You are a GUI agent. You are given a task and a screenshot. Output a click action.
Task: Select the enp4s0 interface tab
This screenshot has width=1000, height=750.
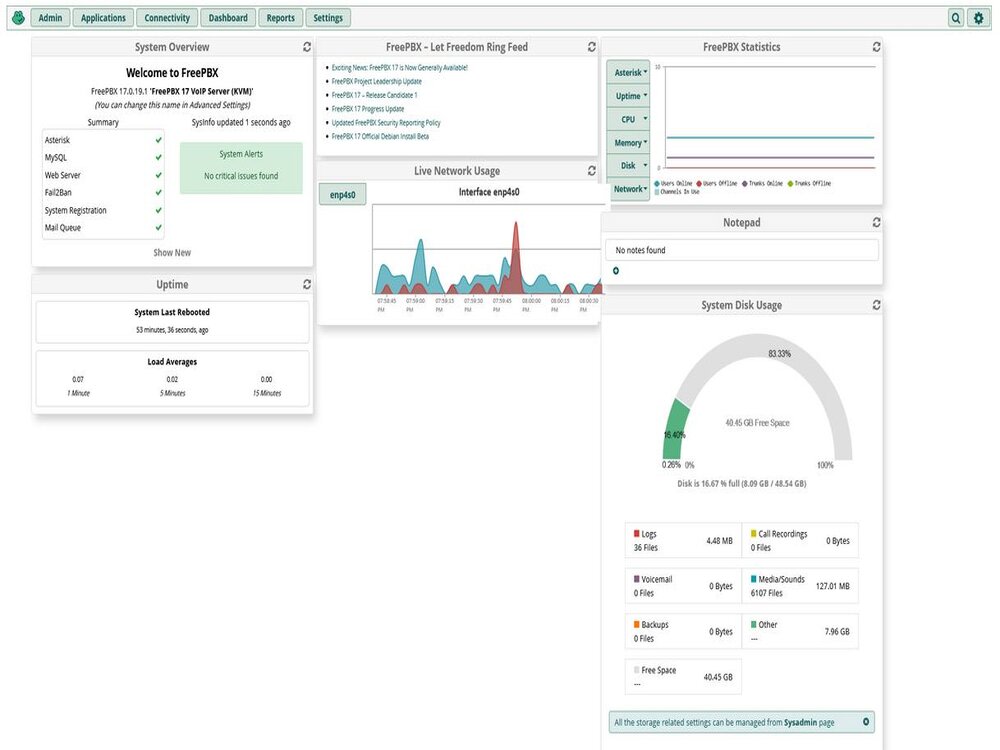point(342,195)
